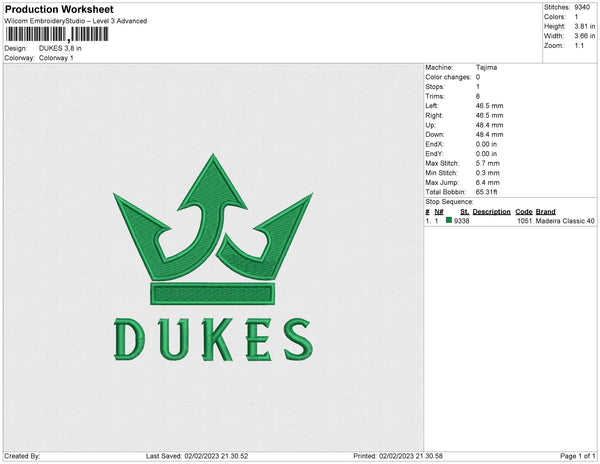Click the 'Code' column header
The image size is (600, 464).
point(524,212)
